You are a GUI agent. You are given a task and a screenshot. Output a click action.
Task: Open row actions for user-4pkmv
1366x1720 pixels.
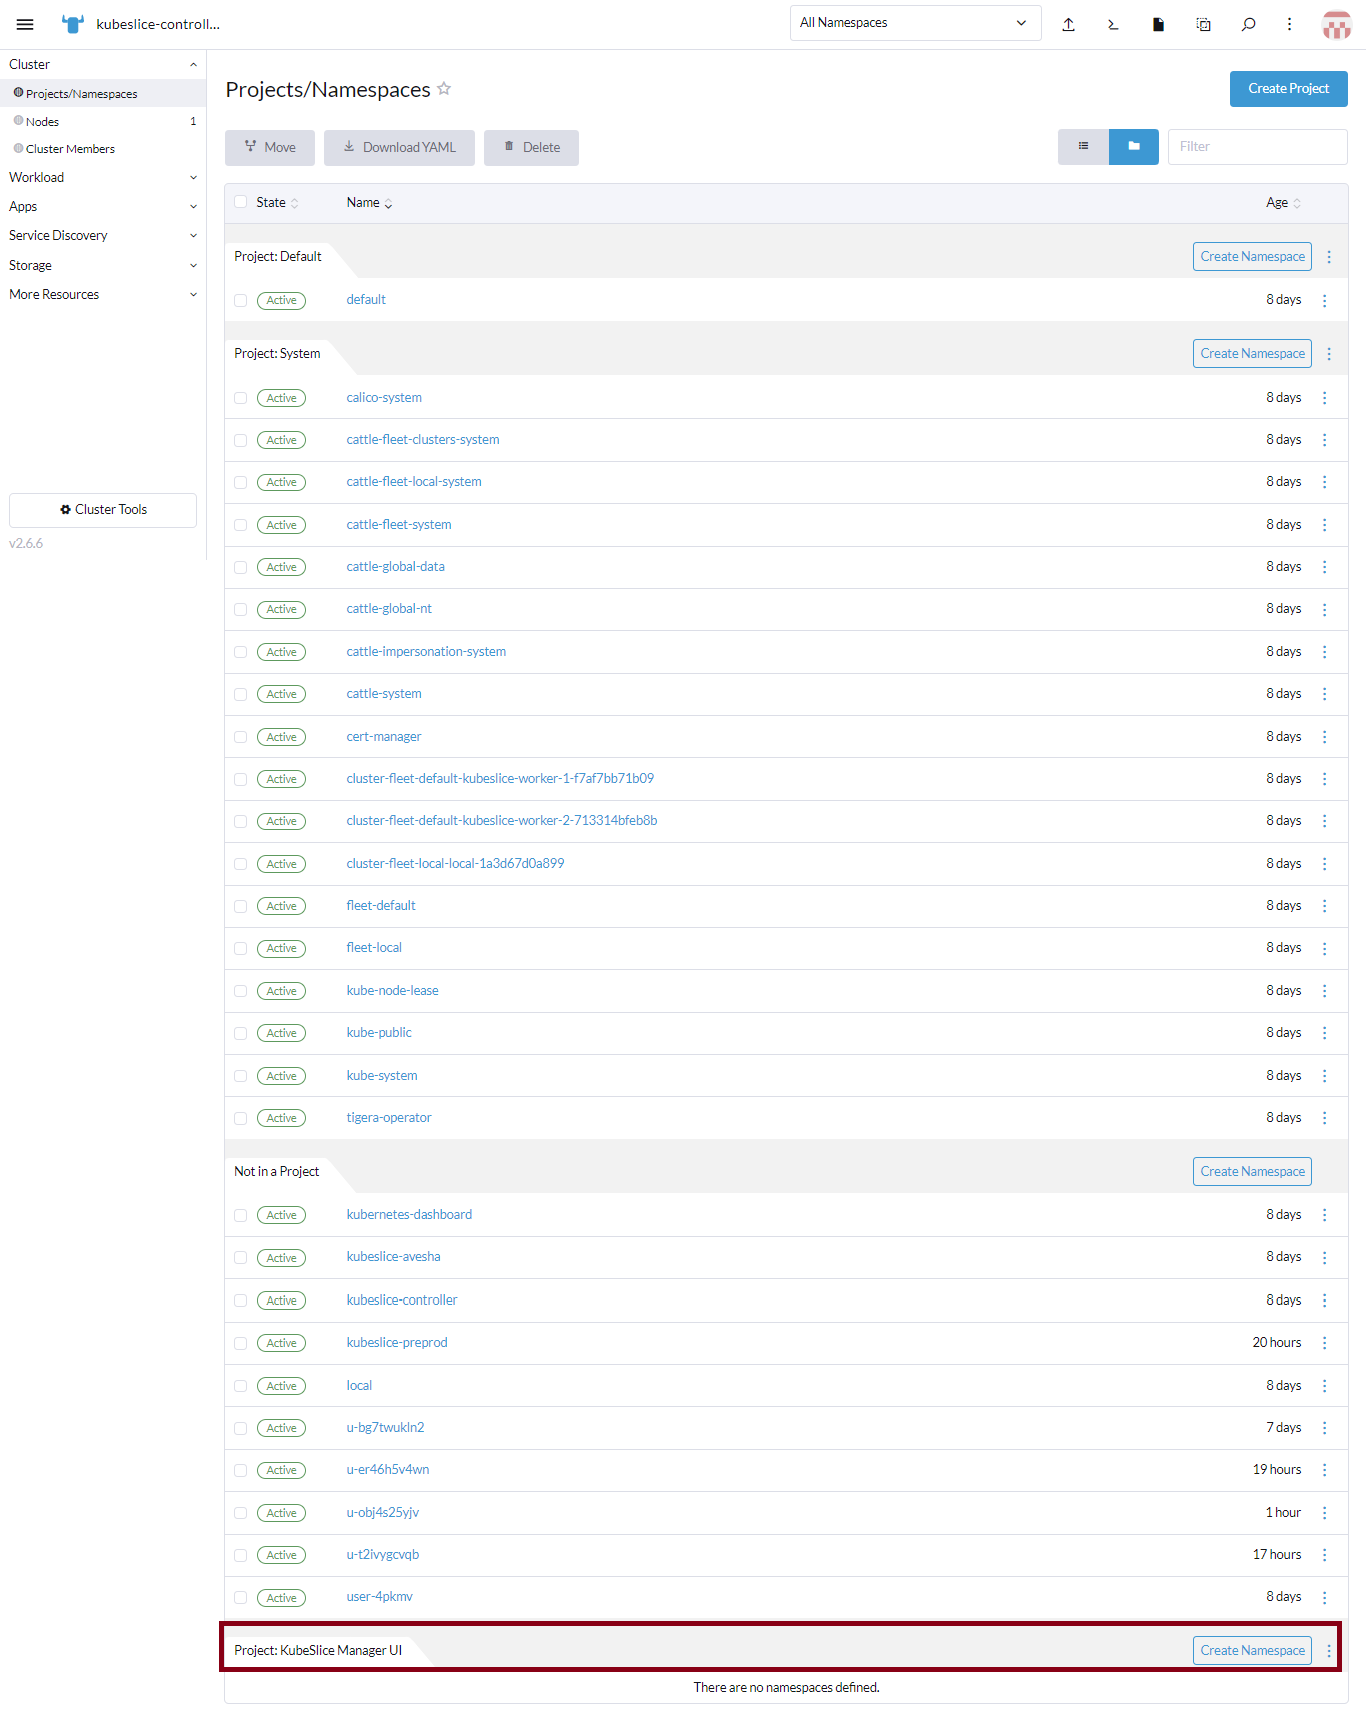point(1325,1598)
